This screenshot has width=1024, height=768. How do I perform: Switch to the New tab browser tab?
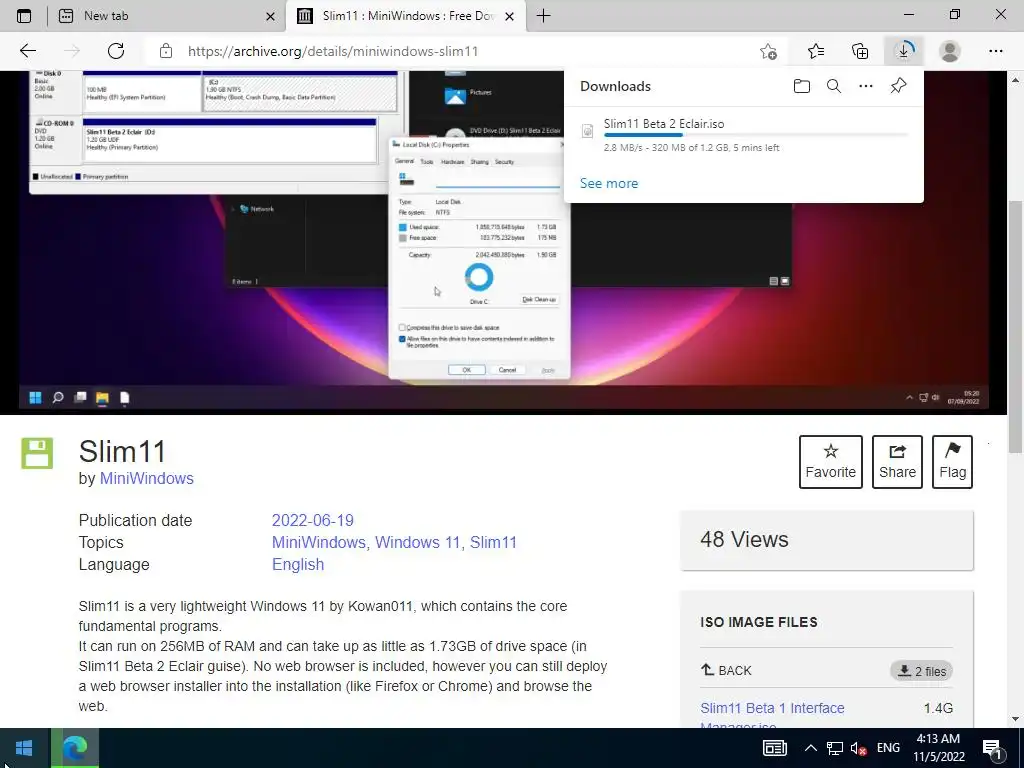click(x=168, y=16)
